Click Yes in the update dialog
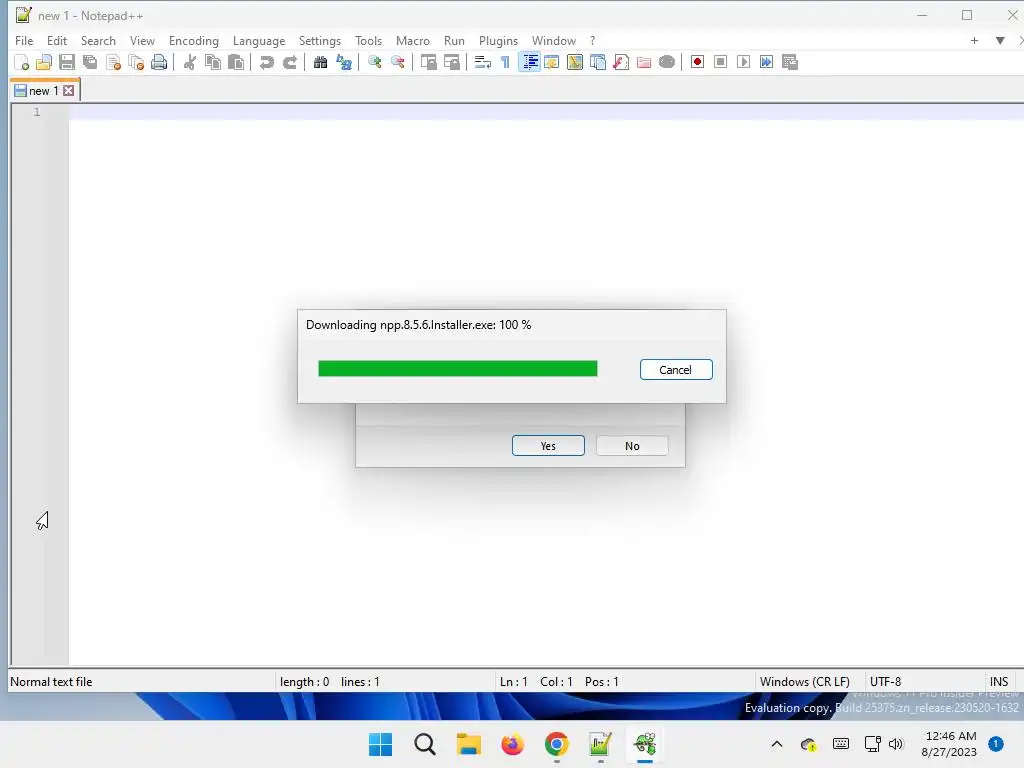 pyautogui.click(x=548, y=445)
